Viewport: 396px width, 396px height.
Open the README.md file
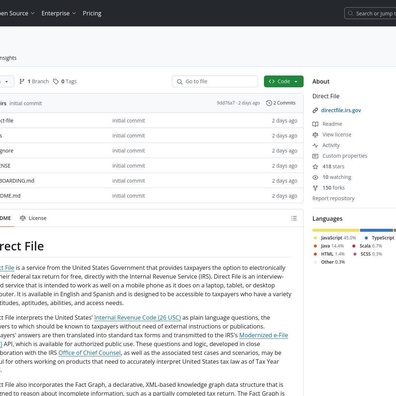[10, 196]
